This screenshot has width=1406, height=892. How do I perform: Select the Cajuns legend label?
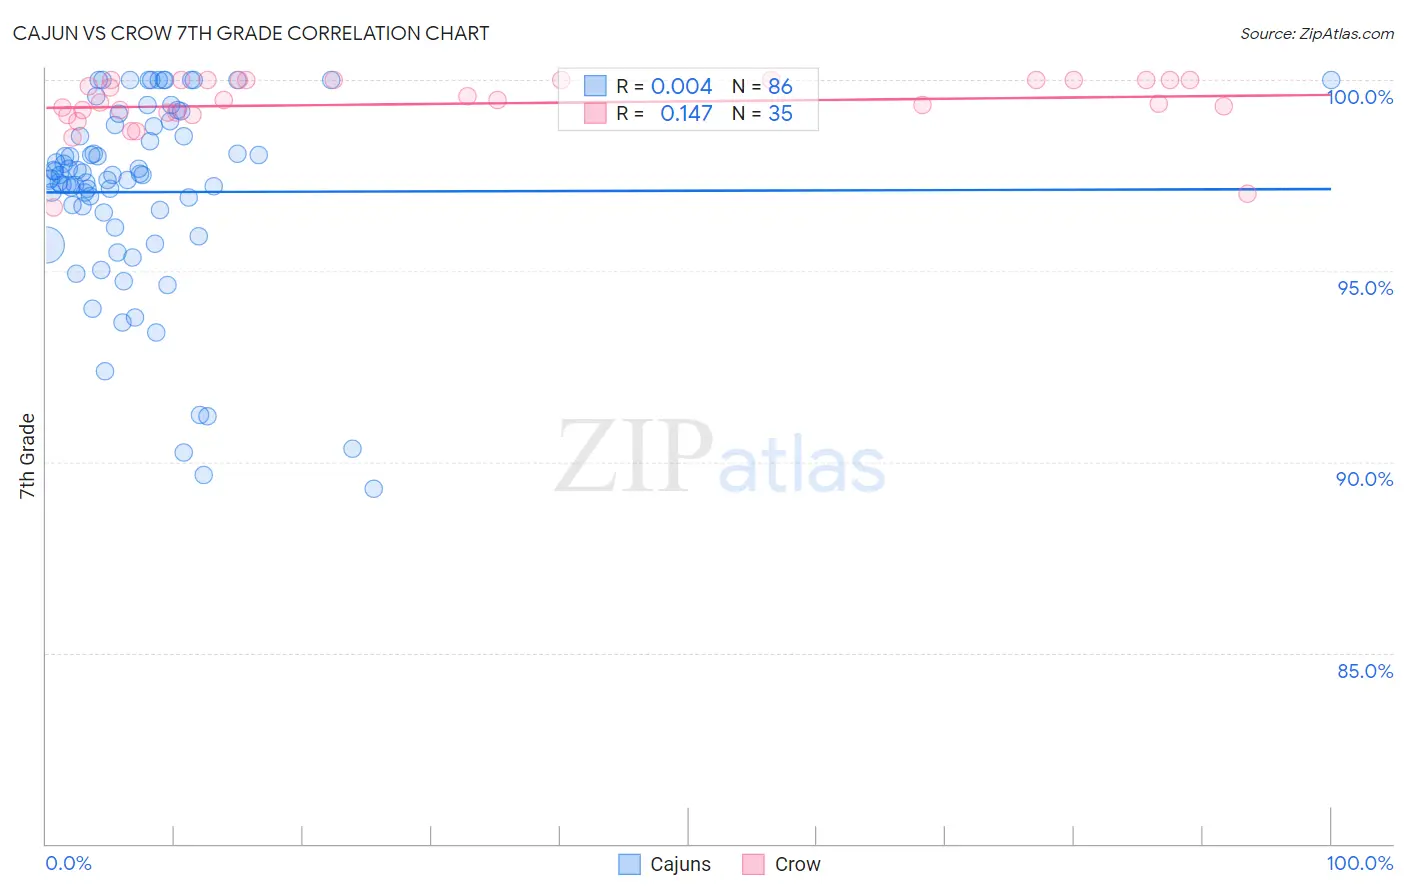coord(680,864)
